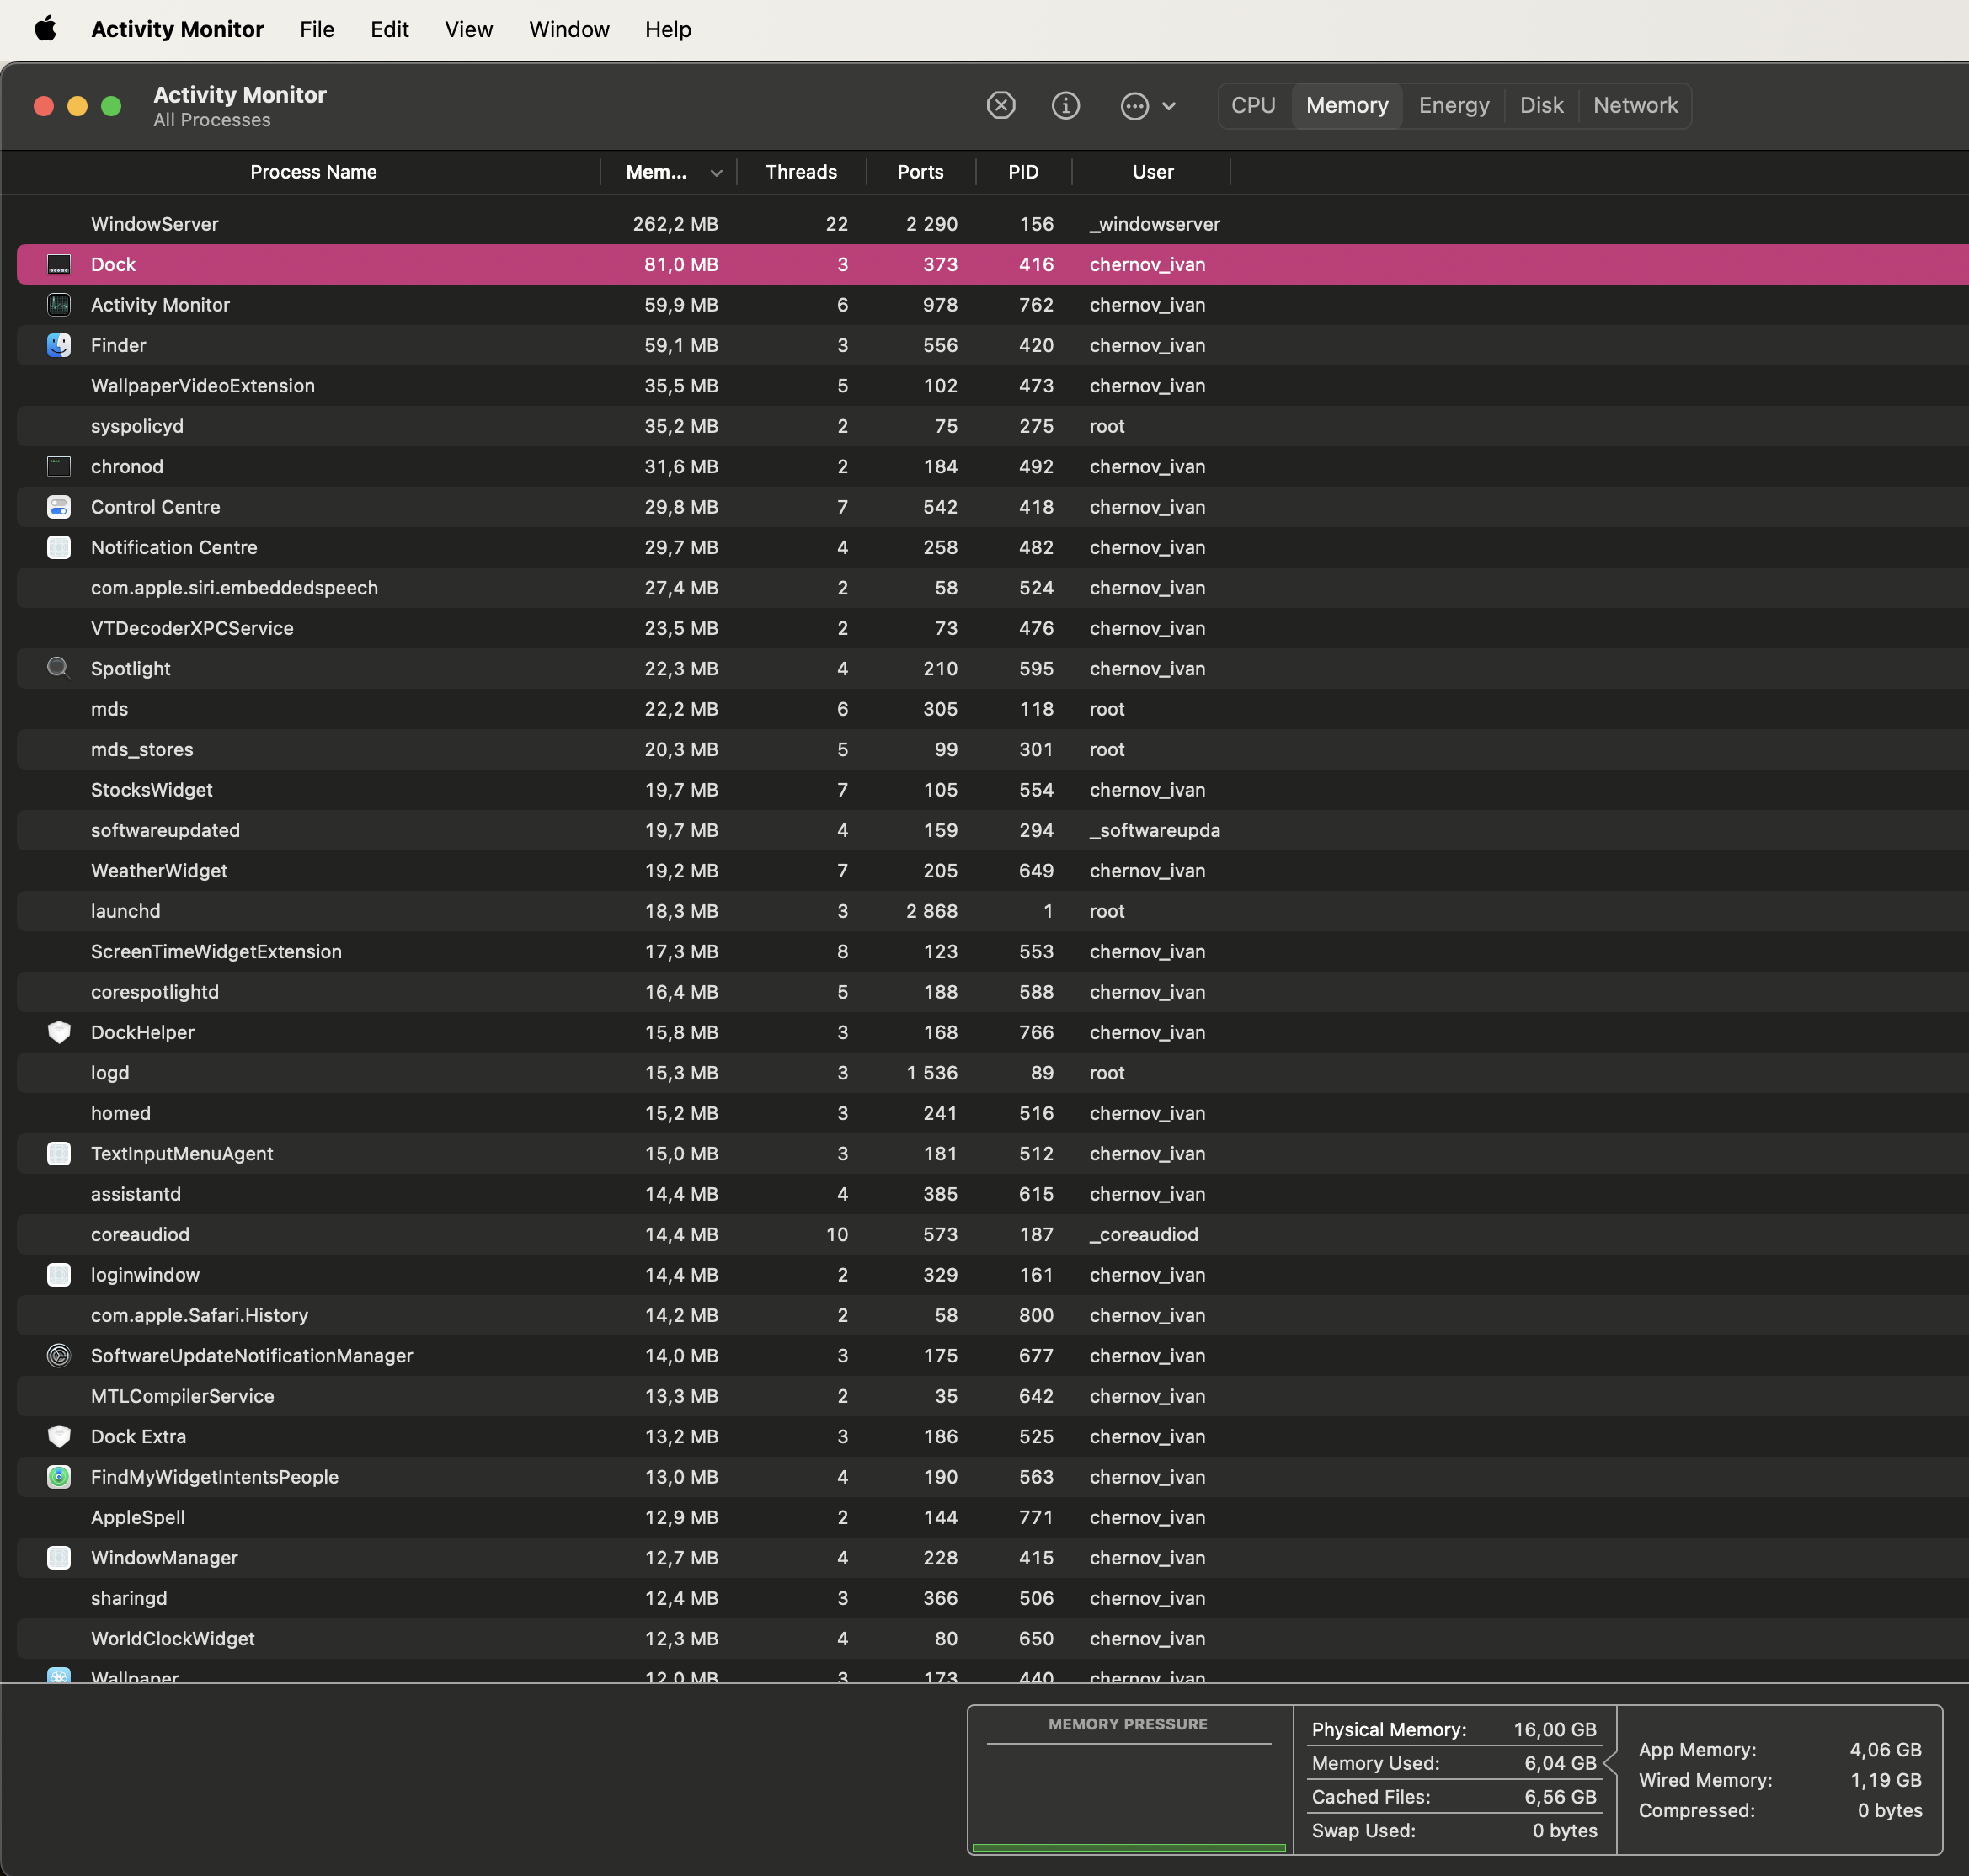The image size is (1969, 1876).
Task: Click the stop process (X) toolbar icon
Action: coord(1000,105)
